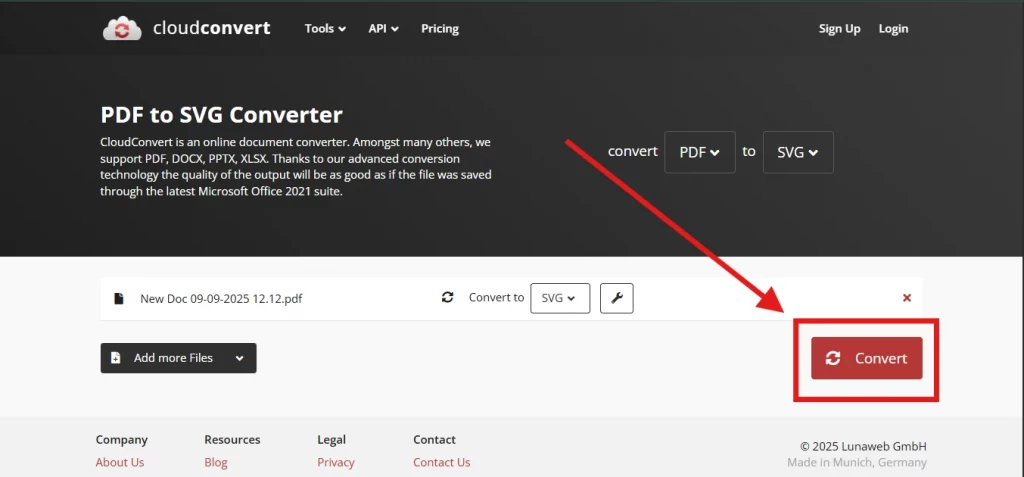Open the wrench conversion options
The width and height of the screenshot is (1024, 477).
pyautogui.click(x=616, y=298)
